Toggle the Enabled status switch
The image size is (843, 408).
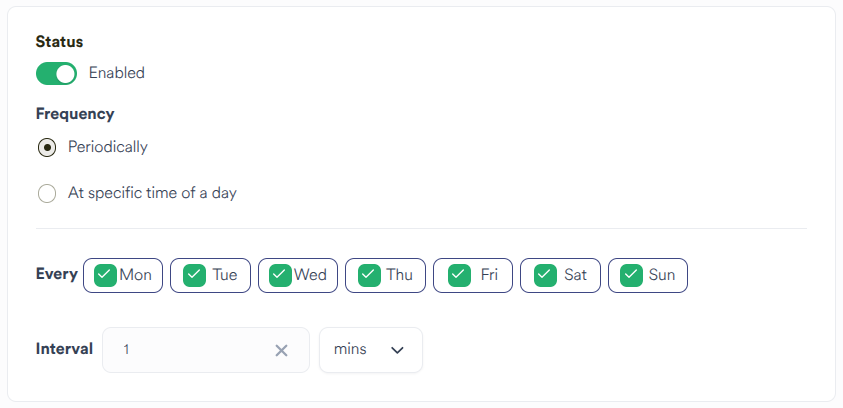coord(56,73)
